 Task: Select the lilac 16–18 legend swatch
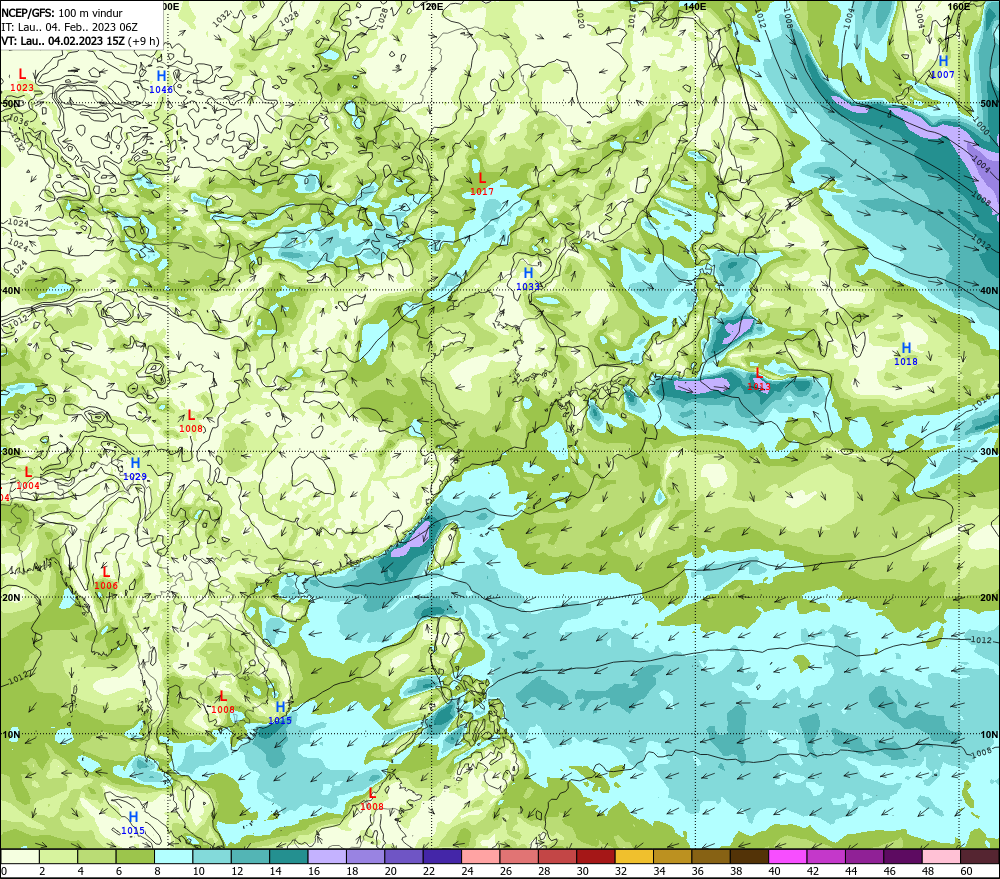[327, 856]
